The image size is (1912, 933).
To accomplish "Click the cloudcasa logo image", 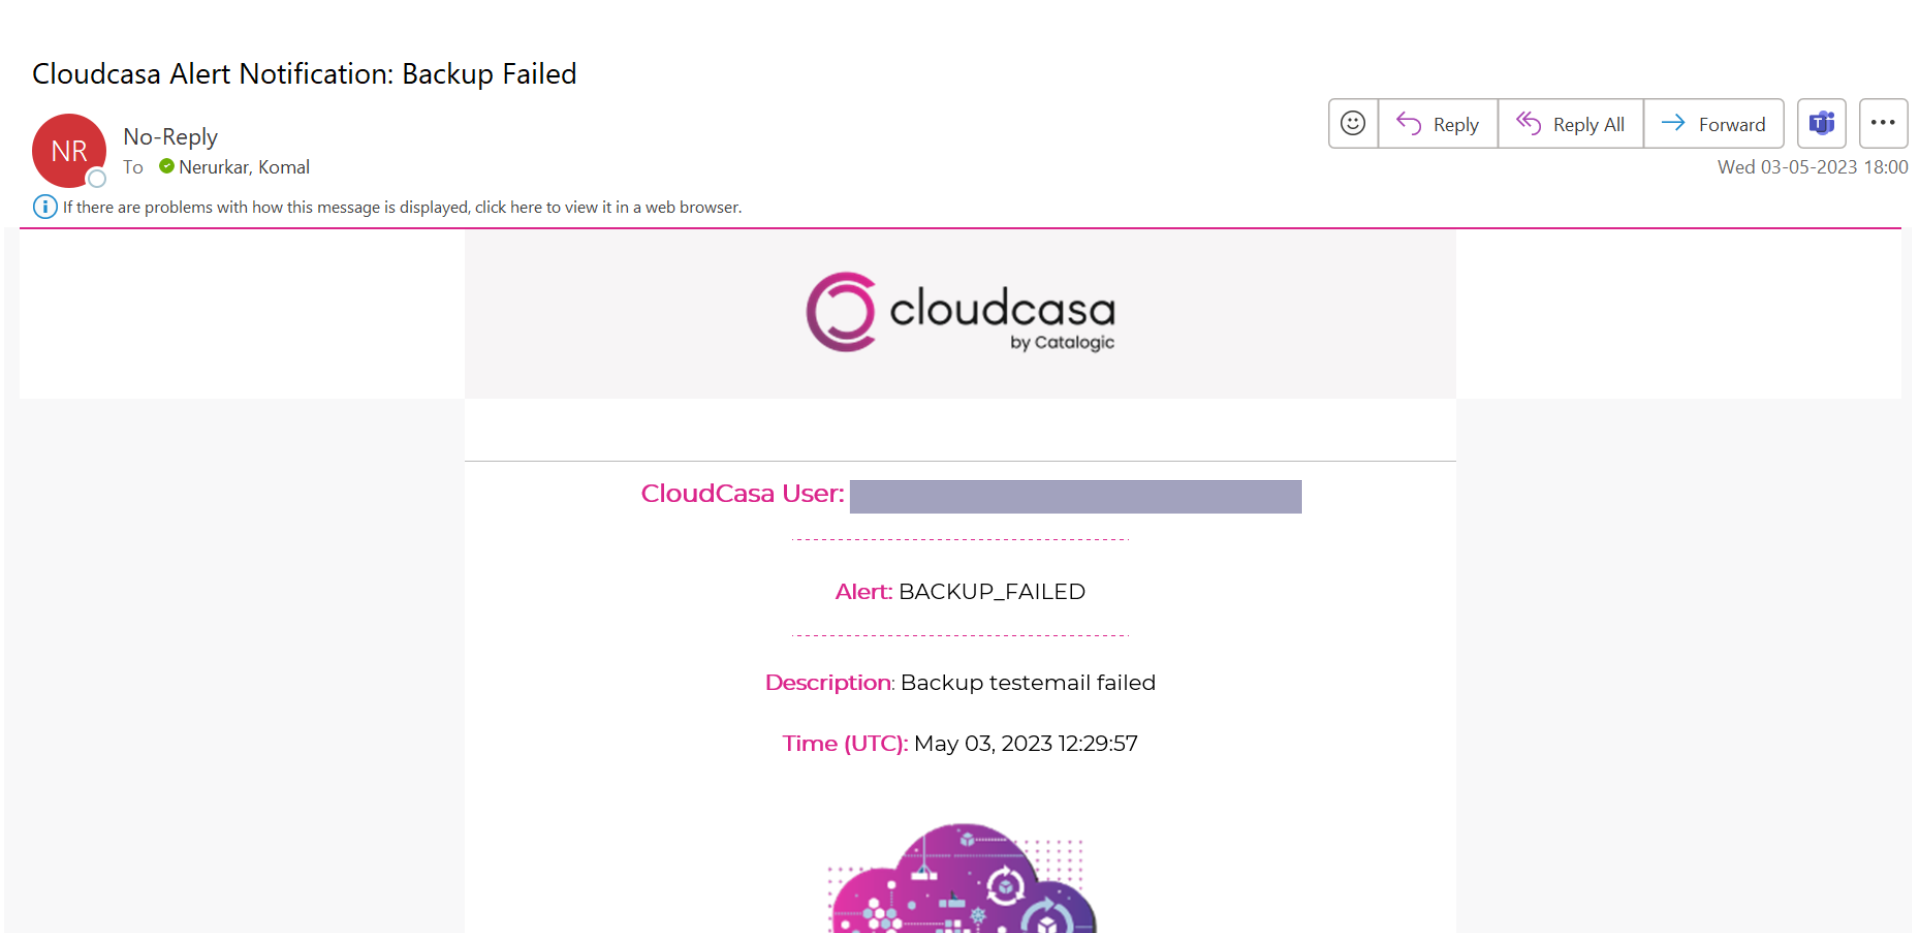I will click(960, 312).
